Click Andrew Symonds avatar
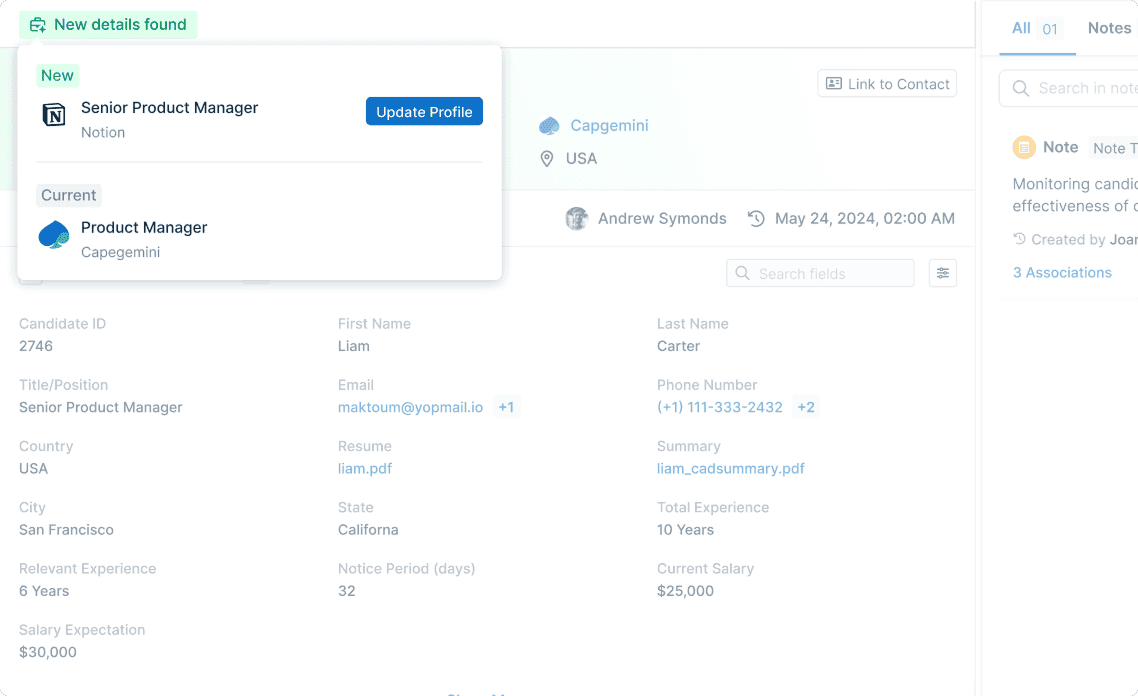 click(x=576, y=218)
